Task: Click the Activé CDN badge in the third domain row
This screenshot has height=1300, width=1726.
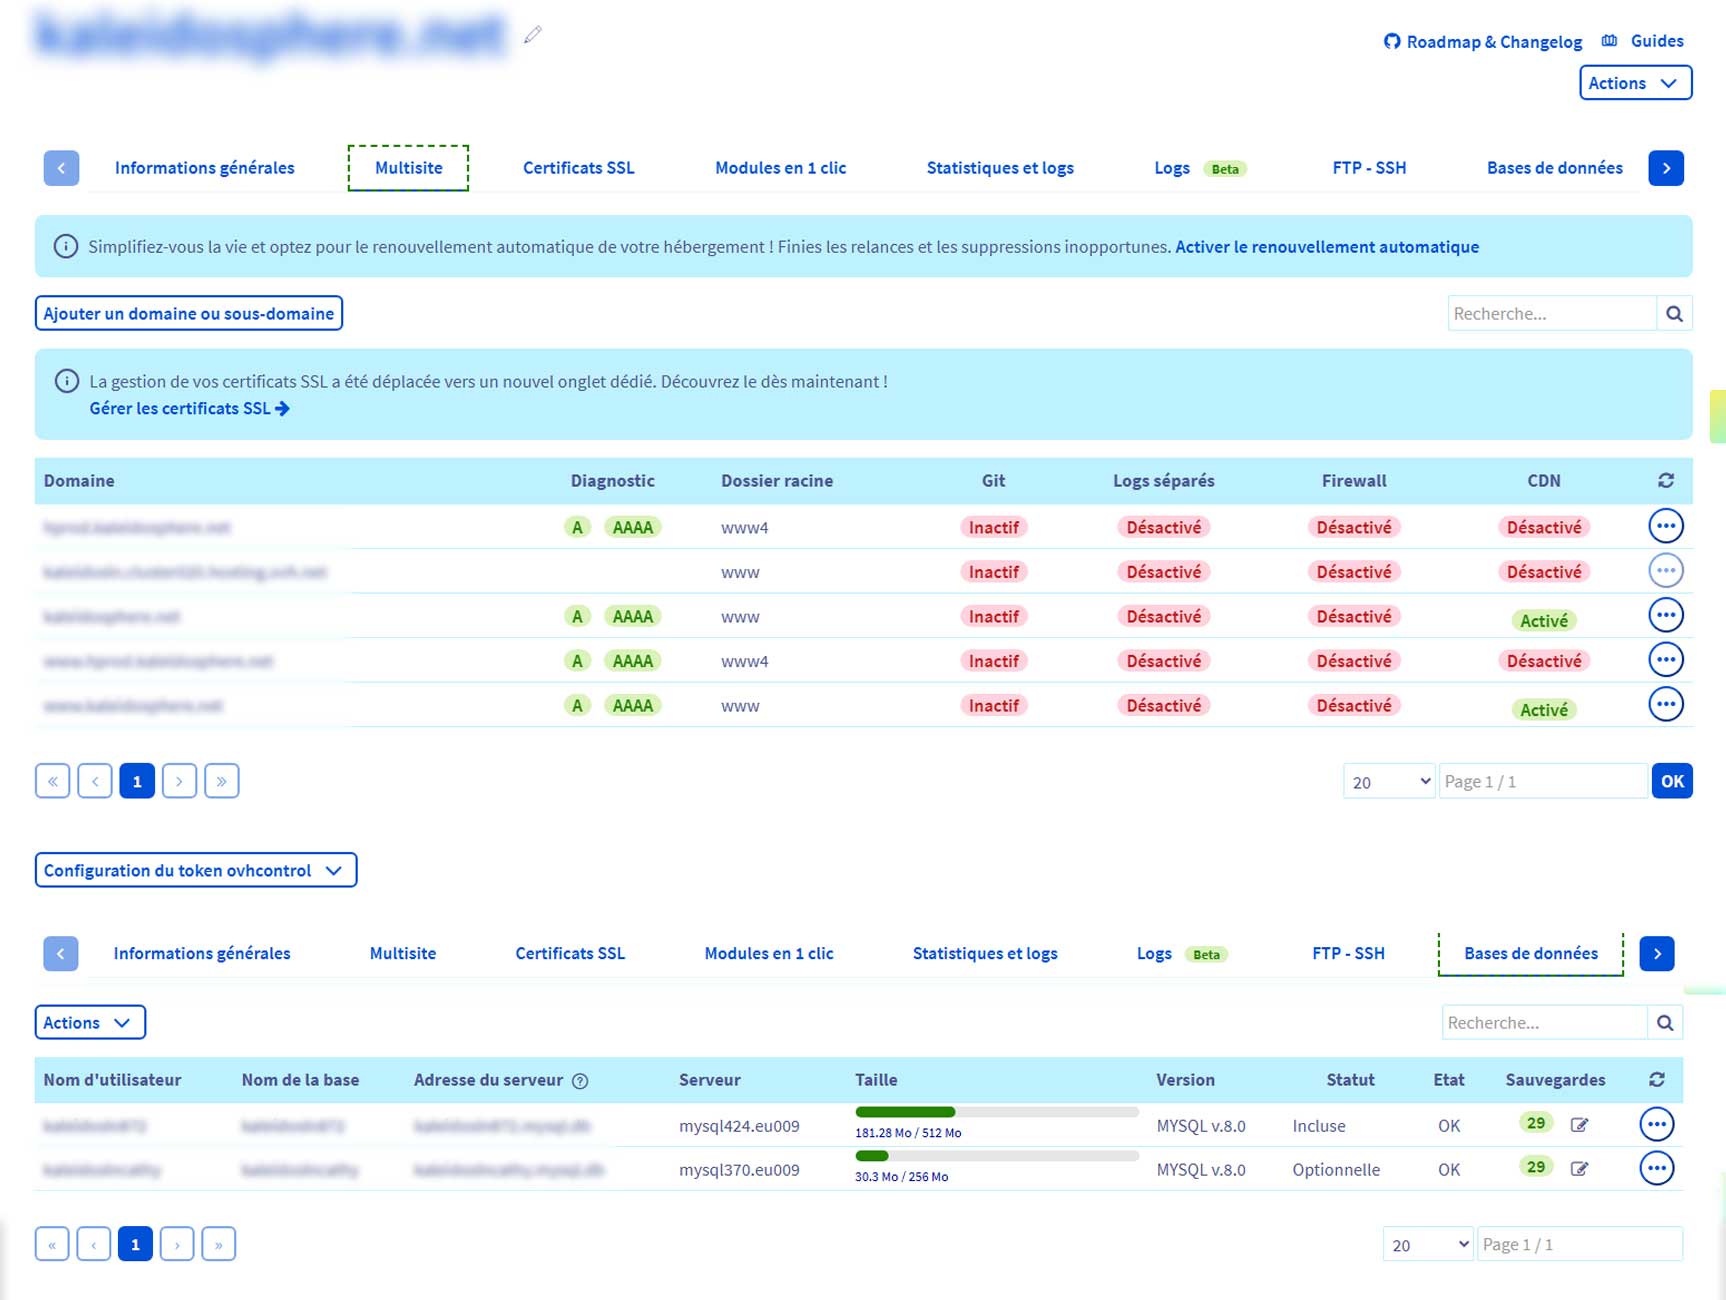Action: (1543, 620)
